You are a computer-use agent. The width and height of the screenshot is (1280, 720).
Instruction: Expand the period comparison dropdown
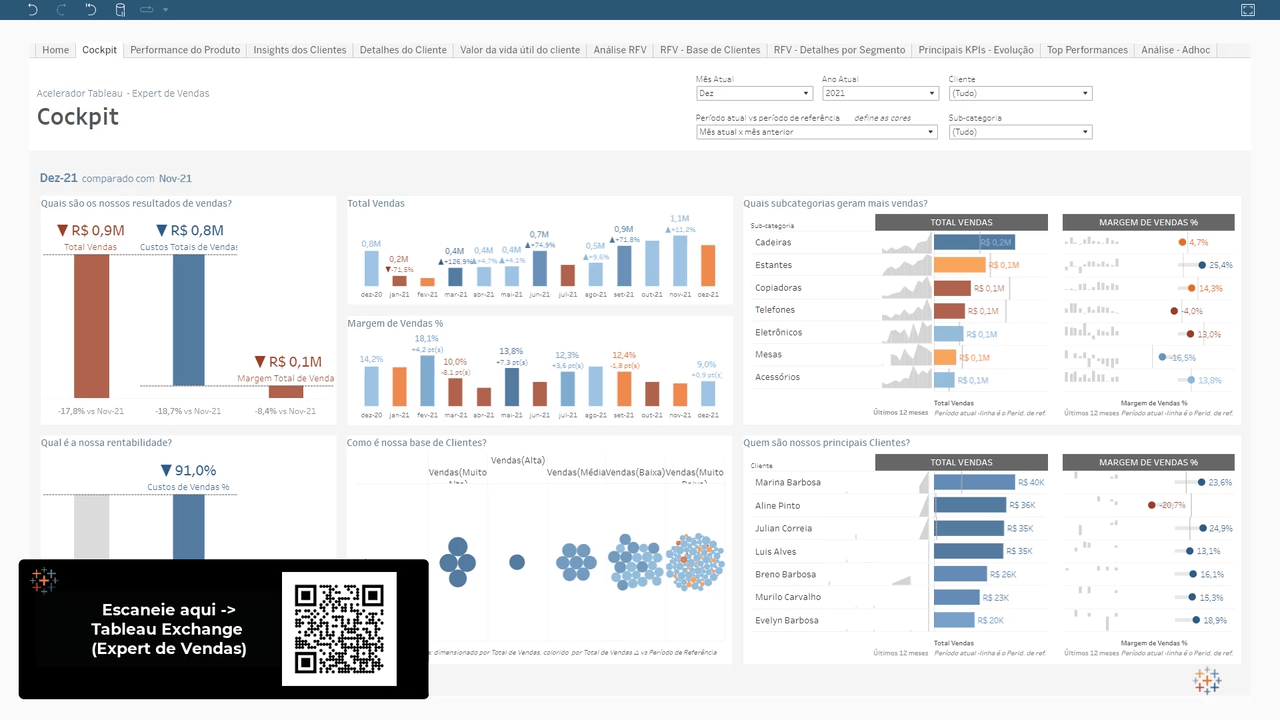coord(816,132)
